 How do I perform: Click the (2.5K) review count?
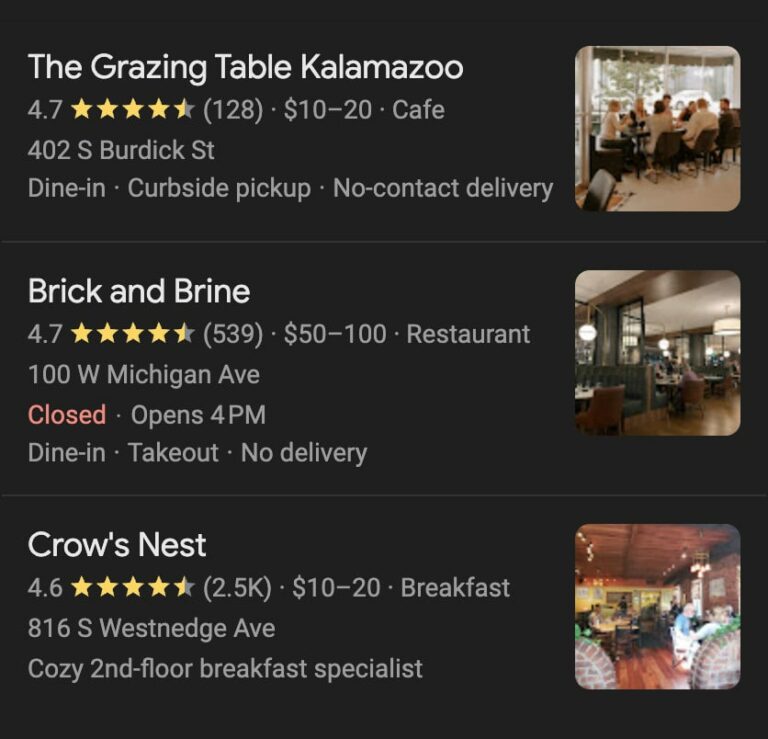click(x=237, y=588)
